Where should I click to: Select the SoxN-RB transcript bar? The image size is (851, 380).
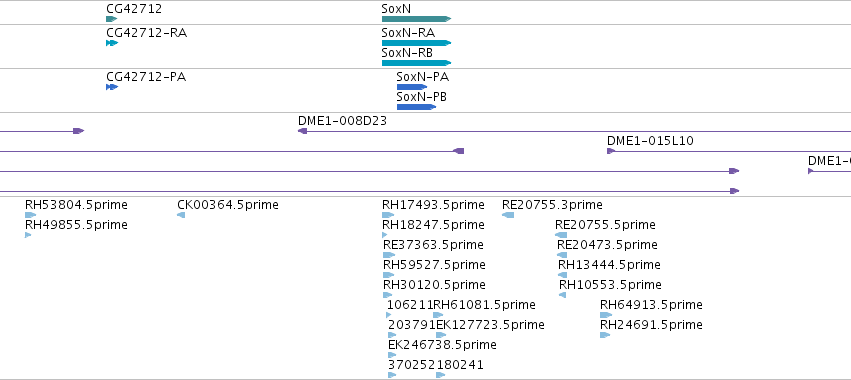[416, 63]
